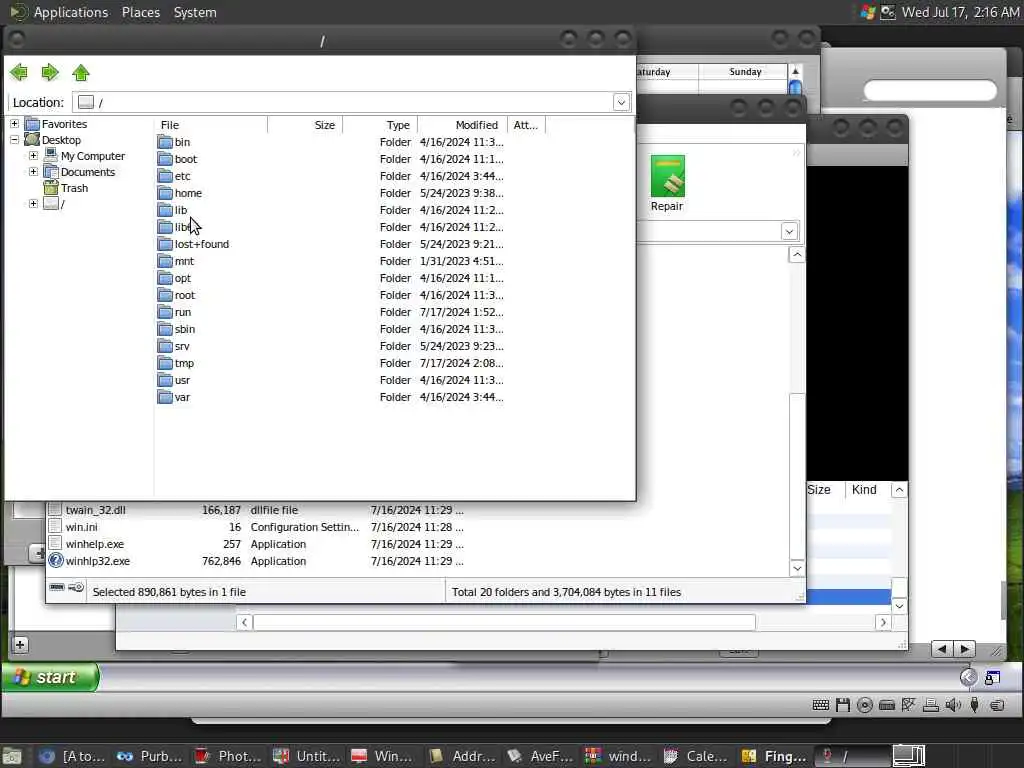Click the printer icon in the status bar
The image size is (1024, 768).
[x=931, y=705]
